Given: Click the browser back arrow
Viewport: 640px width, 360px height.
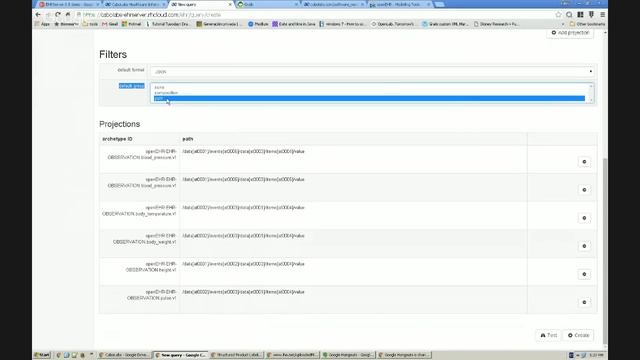Looking at the screenshot, I should click(38, 15).
